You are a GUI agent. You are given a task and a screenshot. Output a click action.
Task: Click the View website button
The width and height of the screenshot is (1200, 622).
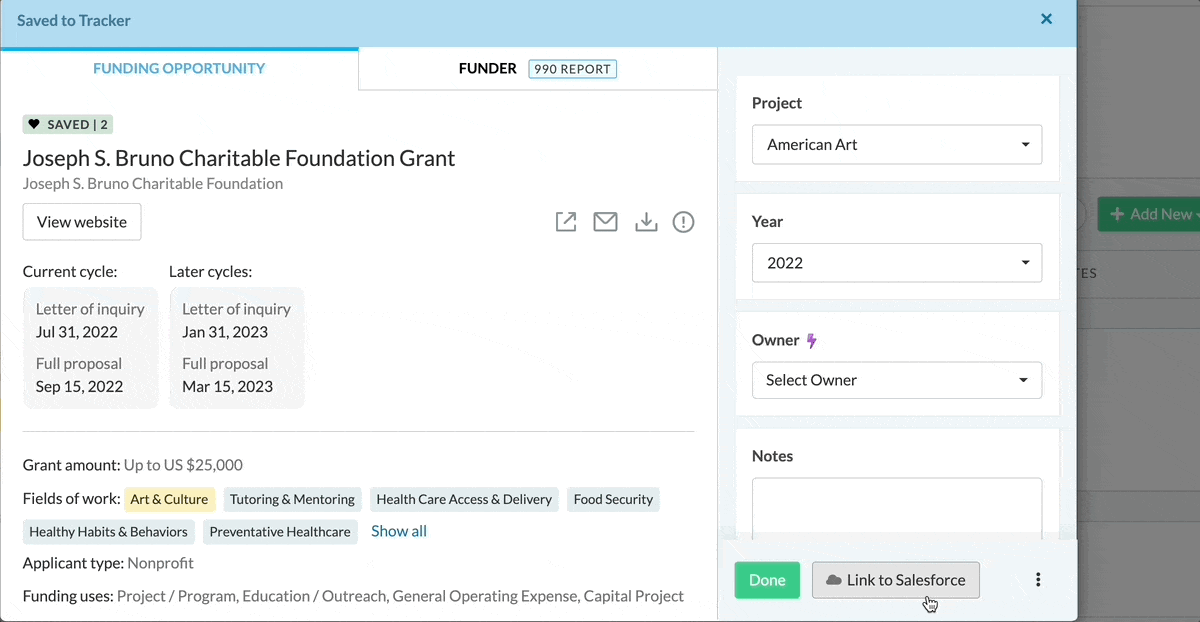(x=82, y=222)
